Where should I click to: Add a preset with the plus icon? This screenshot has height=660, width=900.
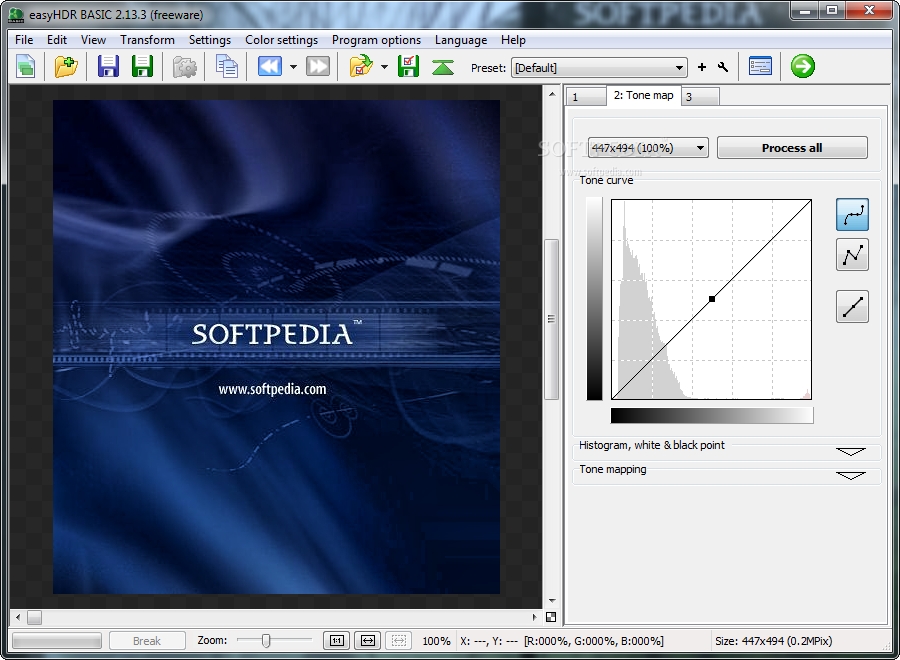[x=701, y=67]
